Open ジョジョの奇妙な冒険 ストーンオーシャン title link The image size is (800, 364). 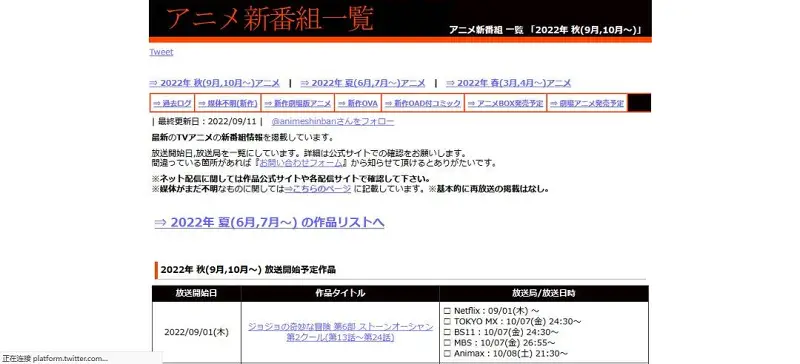click(x=340, y=332)
